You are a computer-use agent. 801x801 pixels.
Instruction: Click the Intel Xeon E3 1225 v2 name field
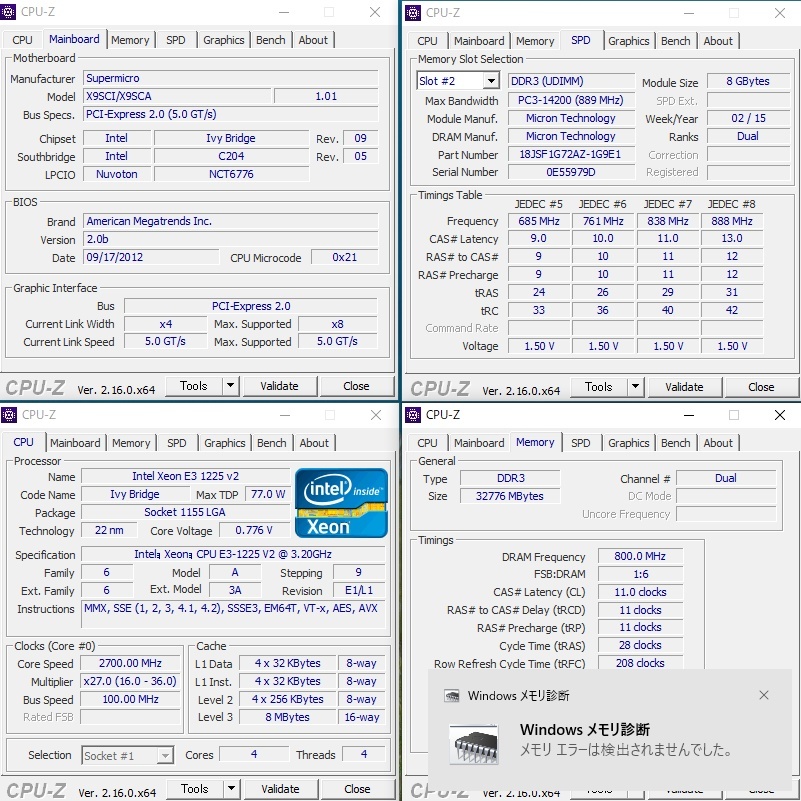pyautogui.click(x=185, y=476)
